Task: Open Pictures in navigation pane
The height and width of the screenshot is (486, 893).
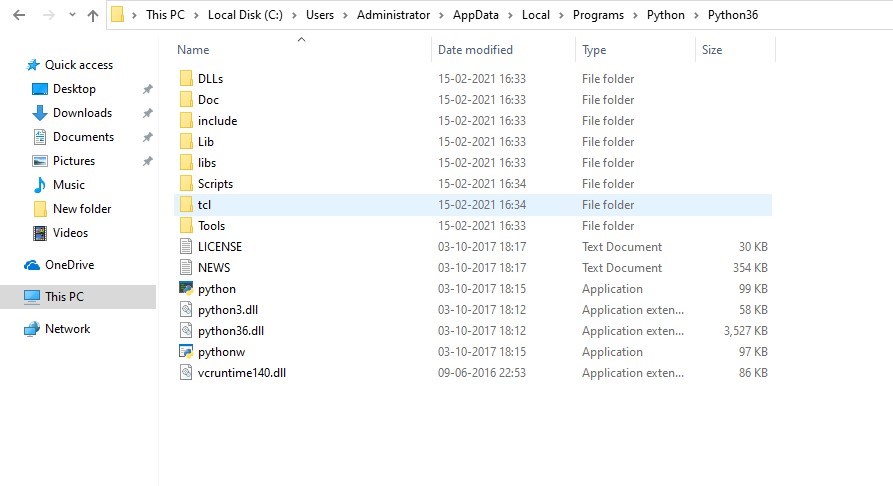Action: click(73, 161)
